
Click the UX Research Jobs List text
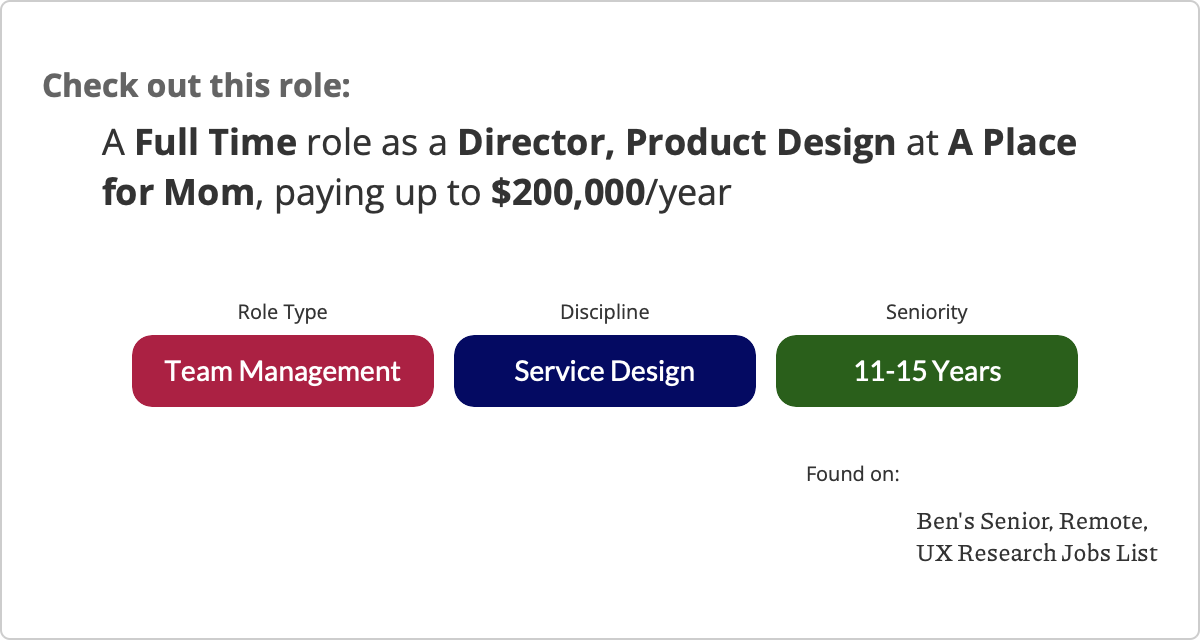point(1036,552)
